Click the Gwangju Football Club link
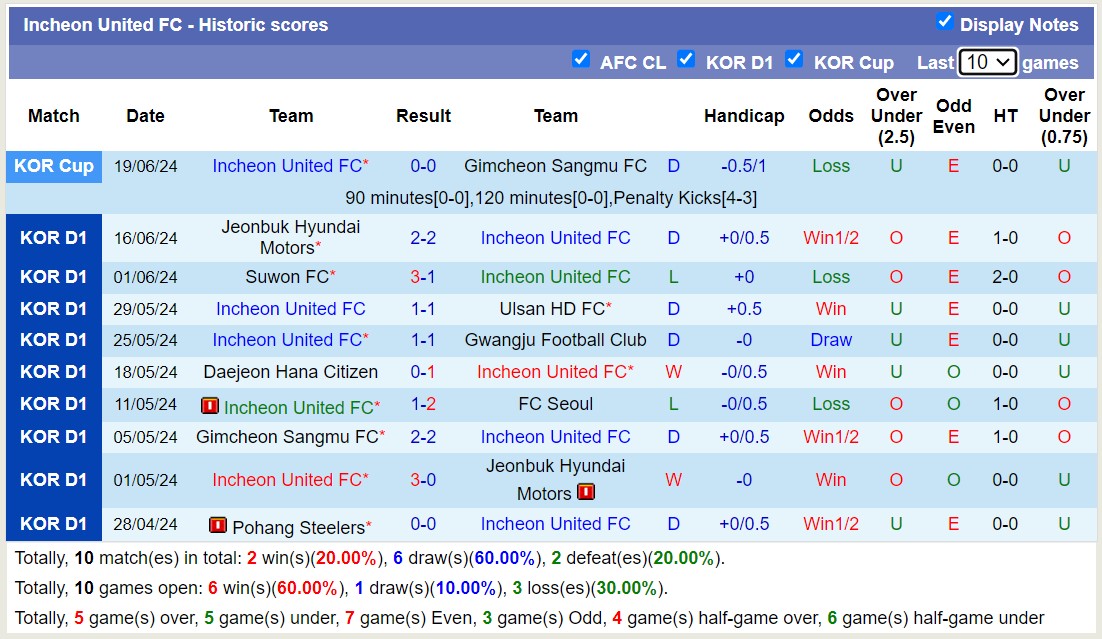 tap(555, 340)
